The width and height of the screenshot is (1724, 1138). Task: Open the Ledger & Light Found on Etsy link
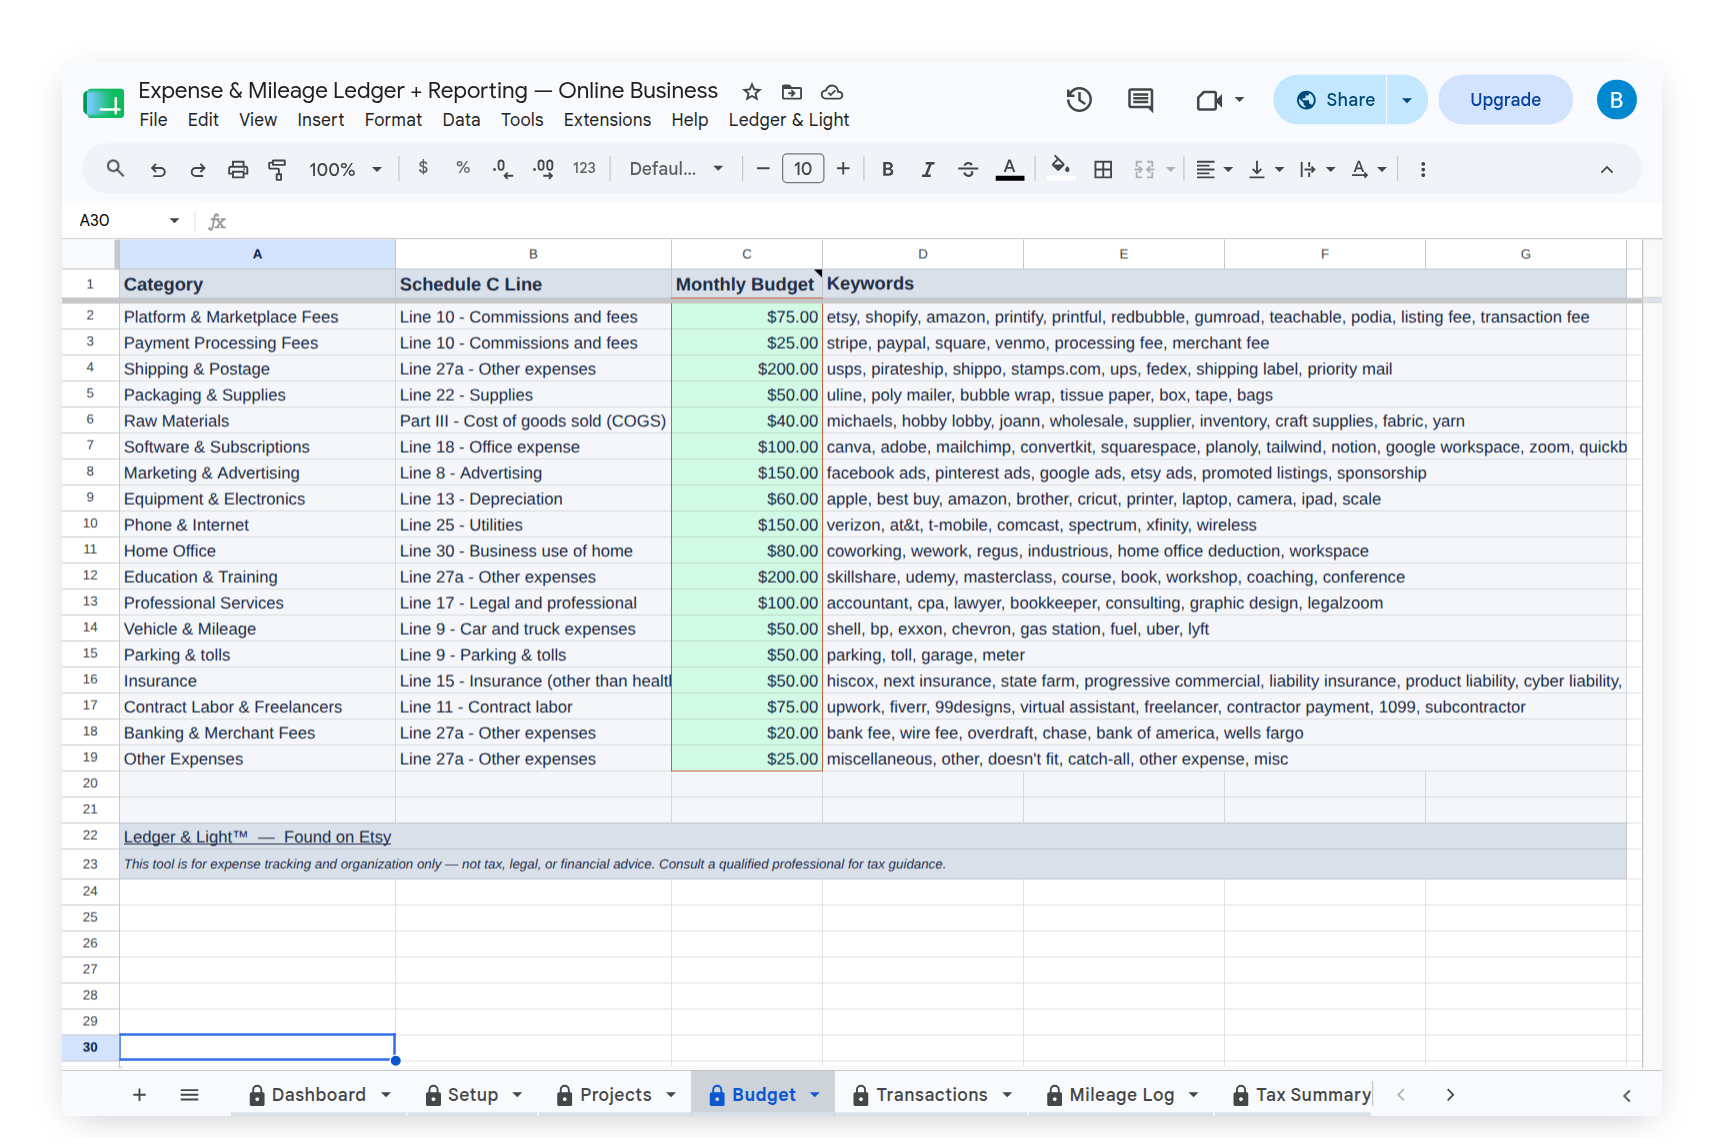pos(257,837)
